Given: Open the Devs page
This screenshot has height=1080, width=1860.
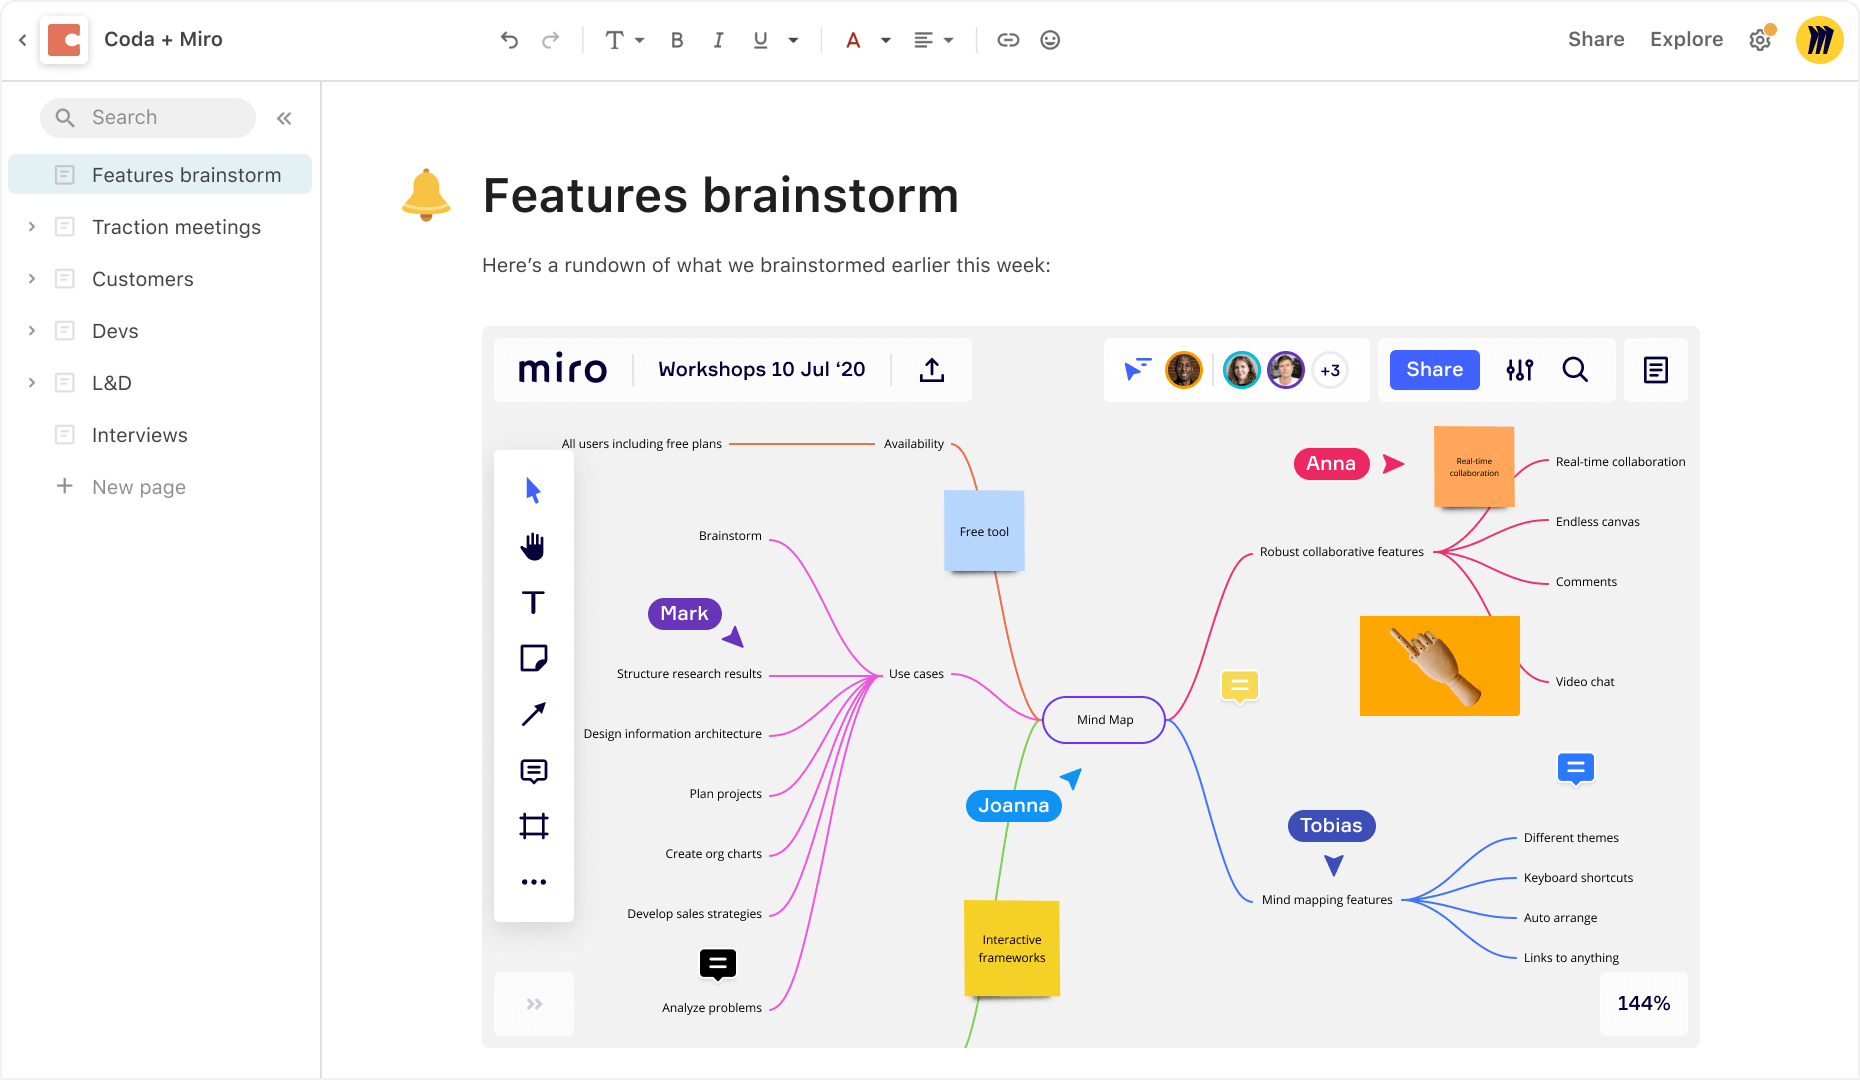Looking at the screenshot, I should coord(115,331).
